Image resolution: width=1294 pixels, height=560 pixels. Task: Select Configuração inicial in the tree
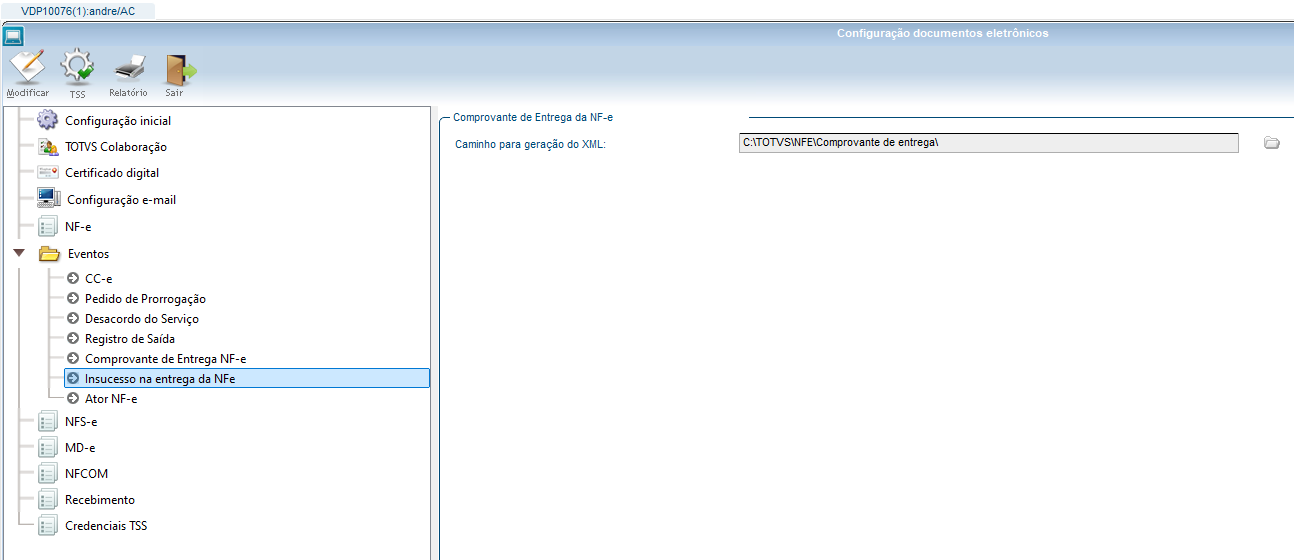tap(118, 121)
